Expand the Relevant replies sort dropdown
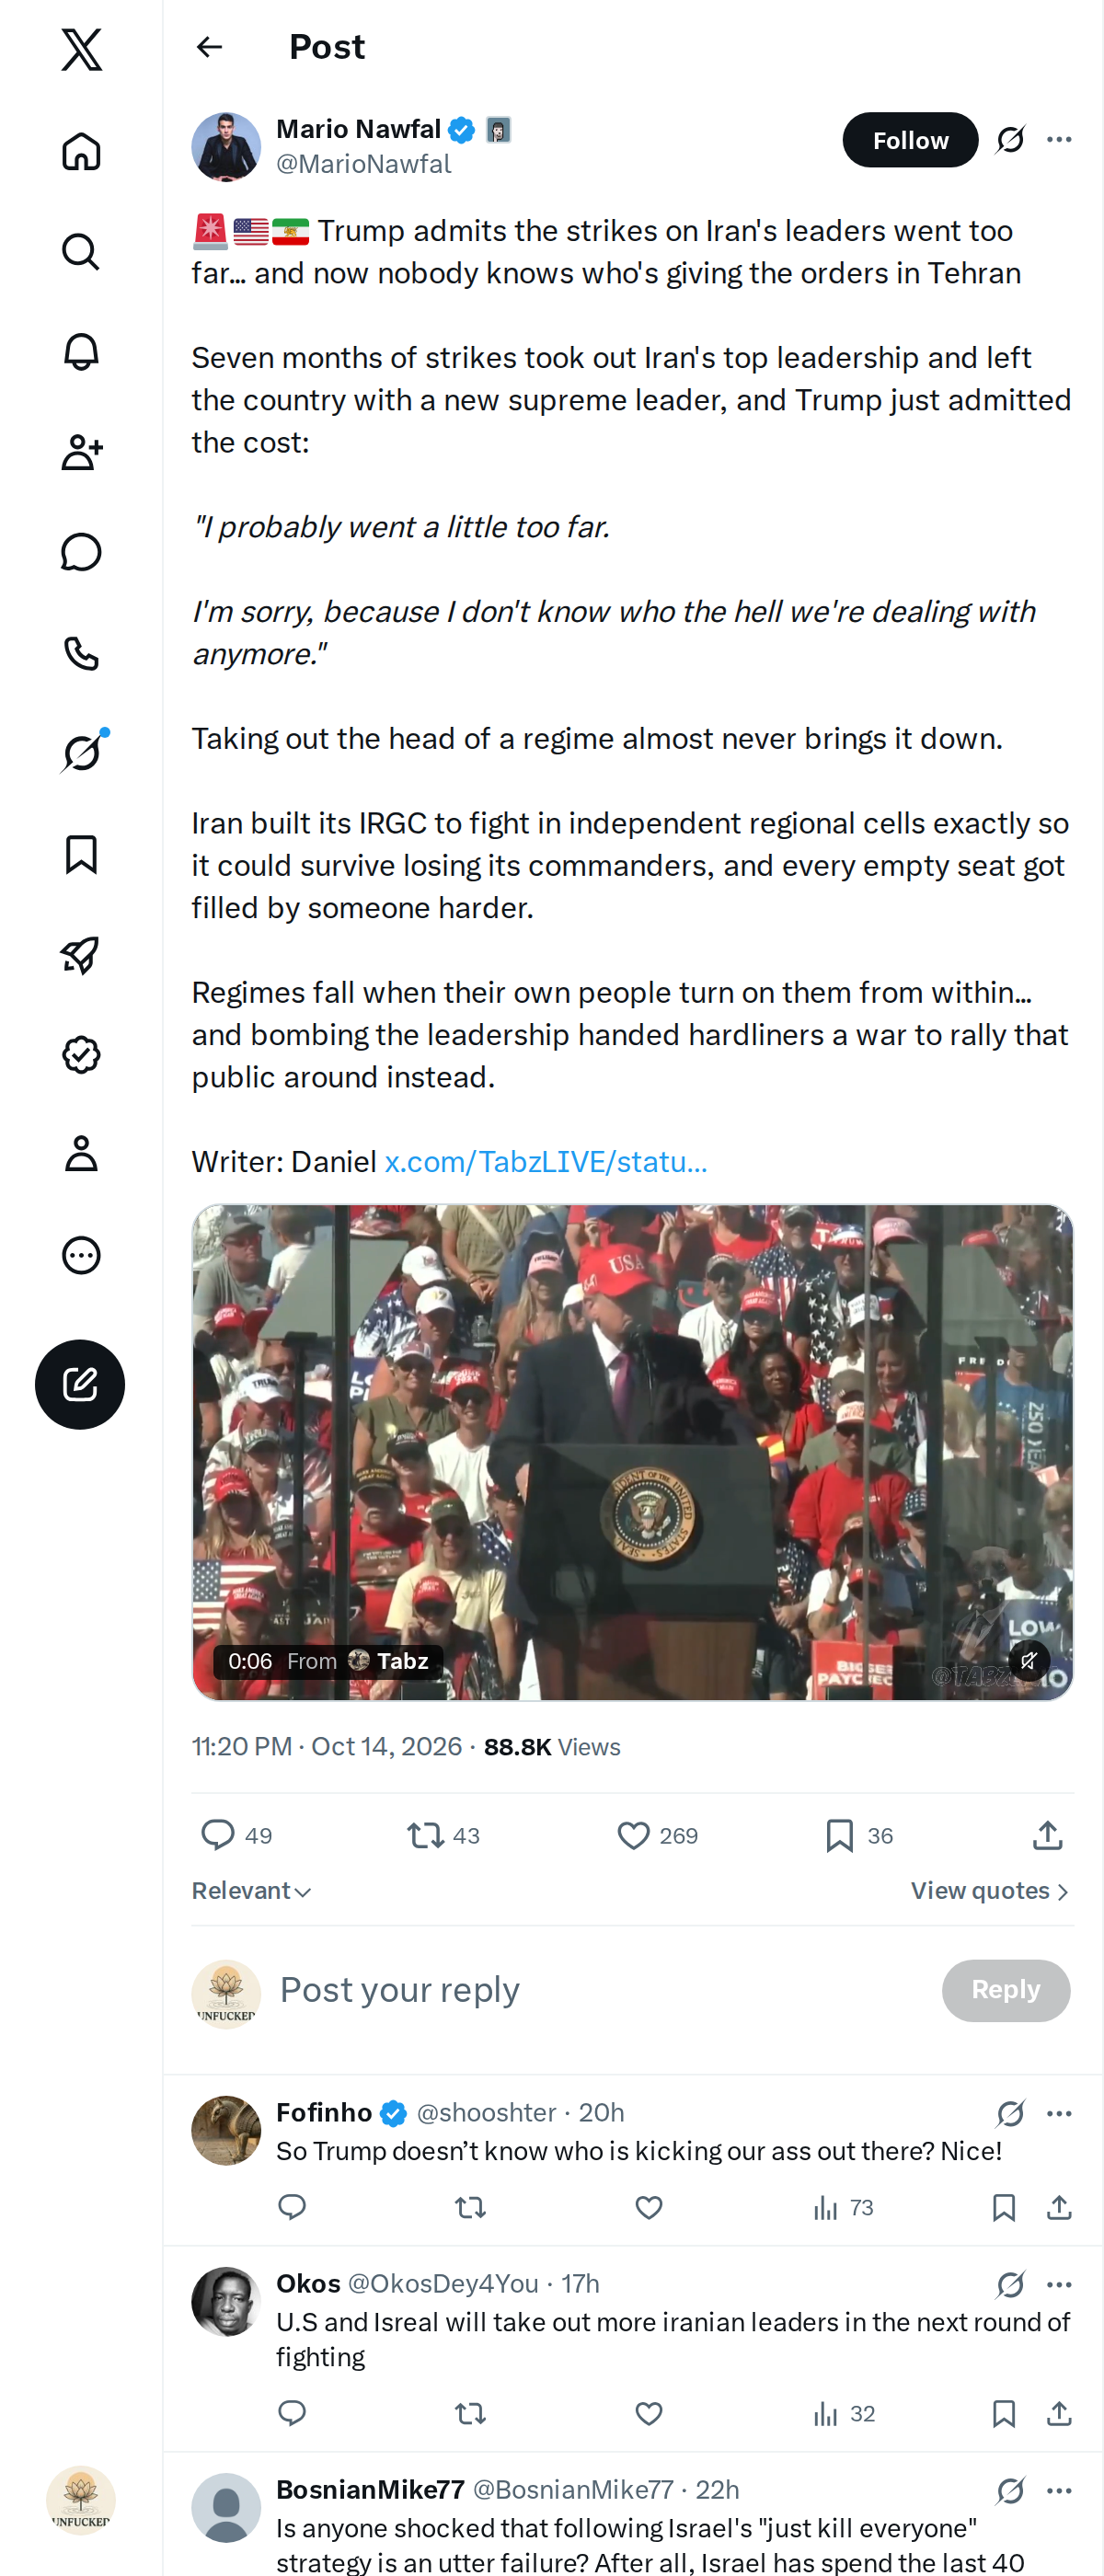This screenshot has height=2576, width=1104. 252,1890
